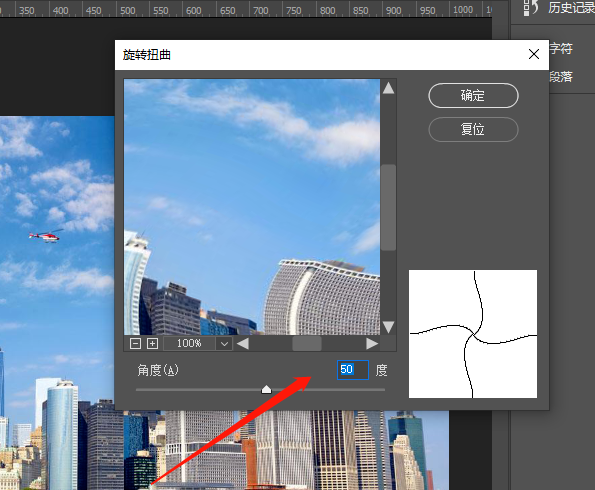Open the 段落 panel

(560, 77)
